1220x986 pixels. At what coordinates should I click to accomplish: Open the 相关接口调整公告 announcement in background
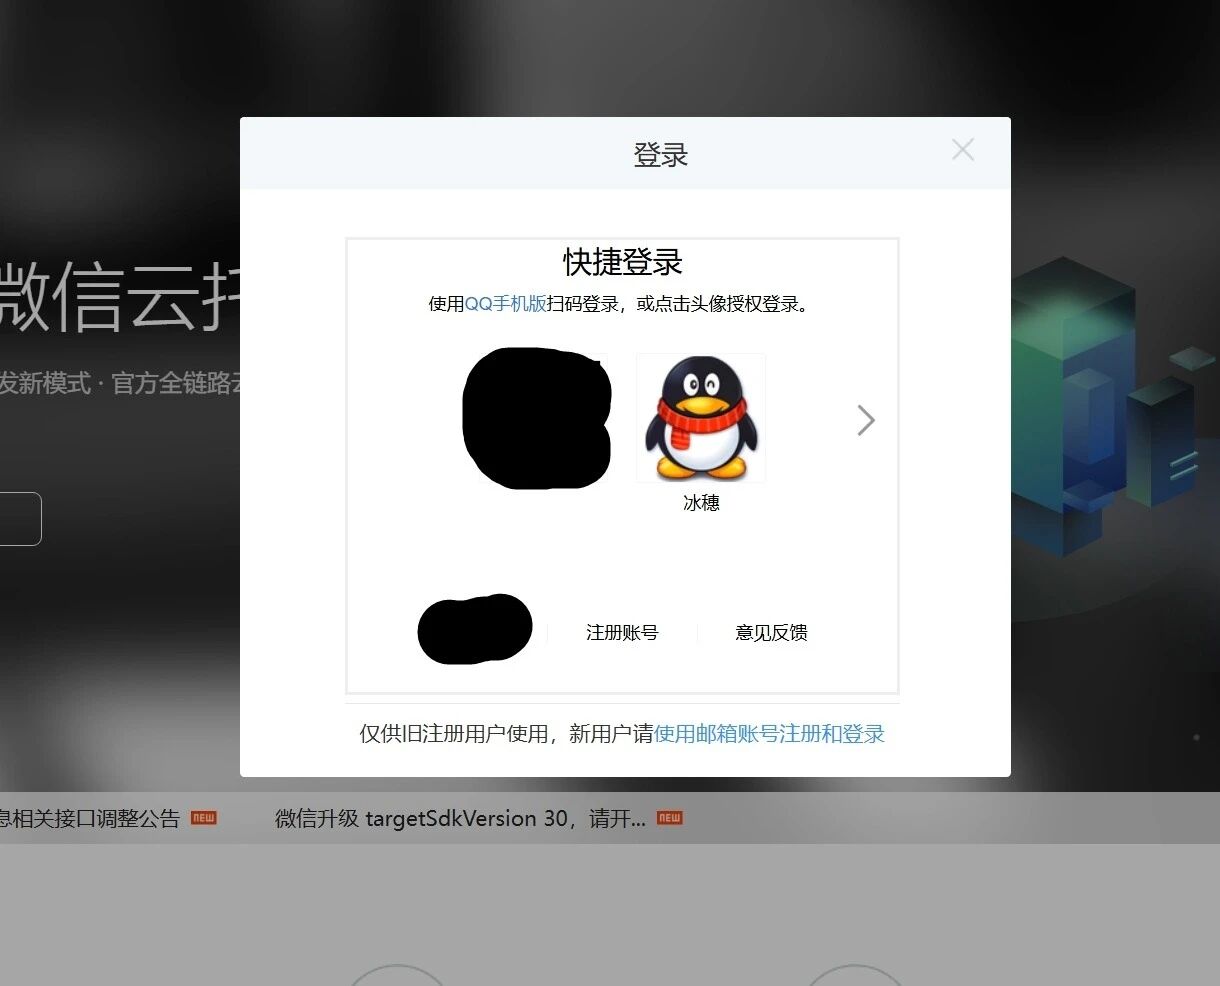click(x=90, y=818)
